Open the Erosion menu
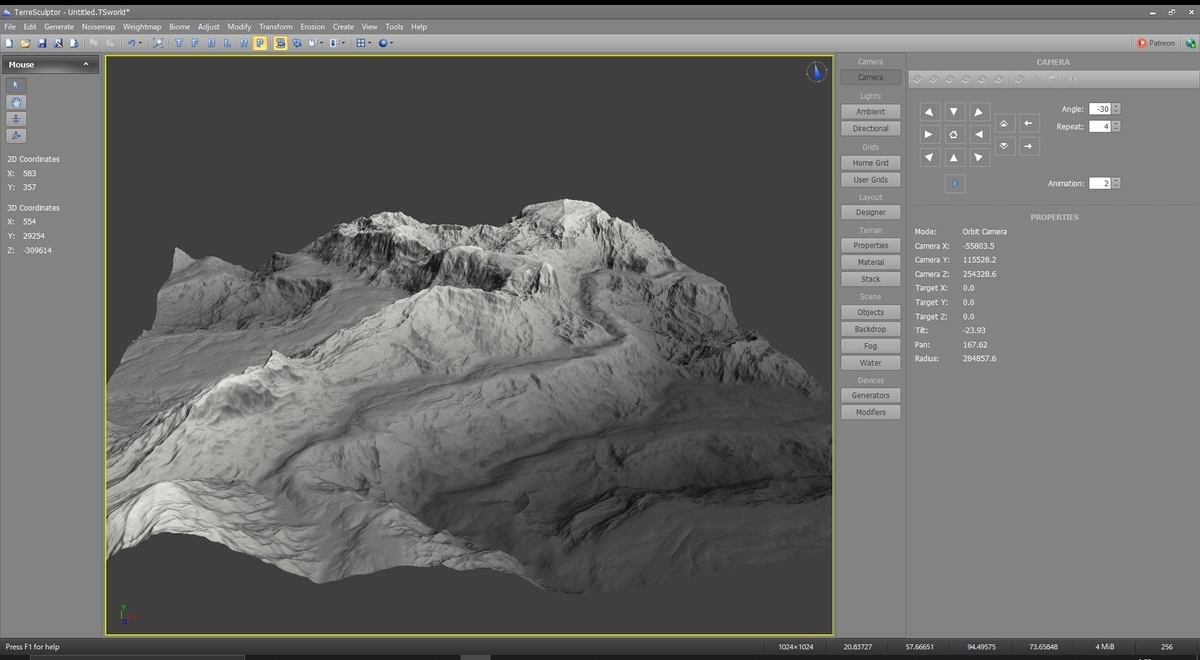1200x660 pixels. 312,27
